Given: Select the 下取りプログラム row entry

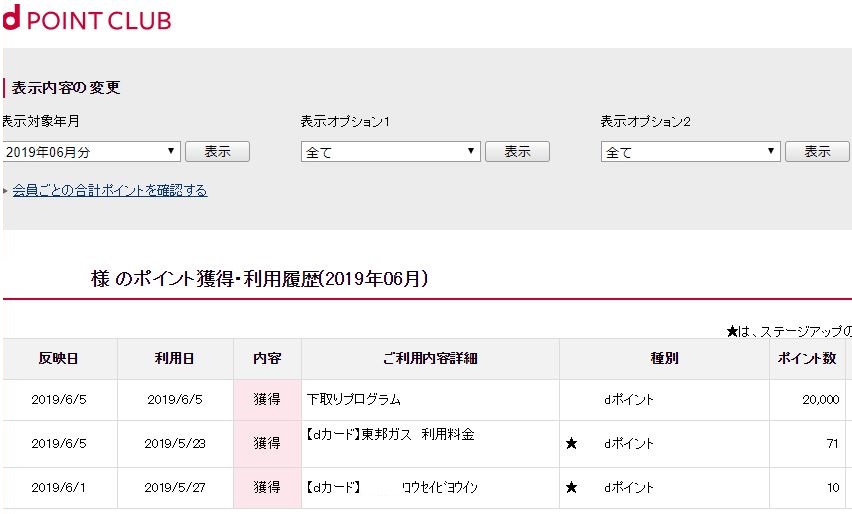Looking at the screenshot, I should coord(354,399).
